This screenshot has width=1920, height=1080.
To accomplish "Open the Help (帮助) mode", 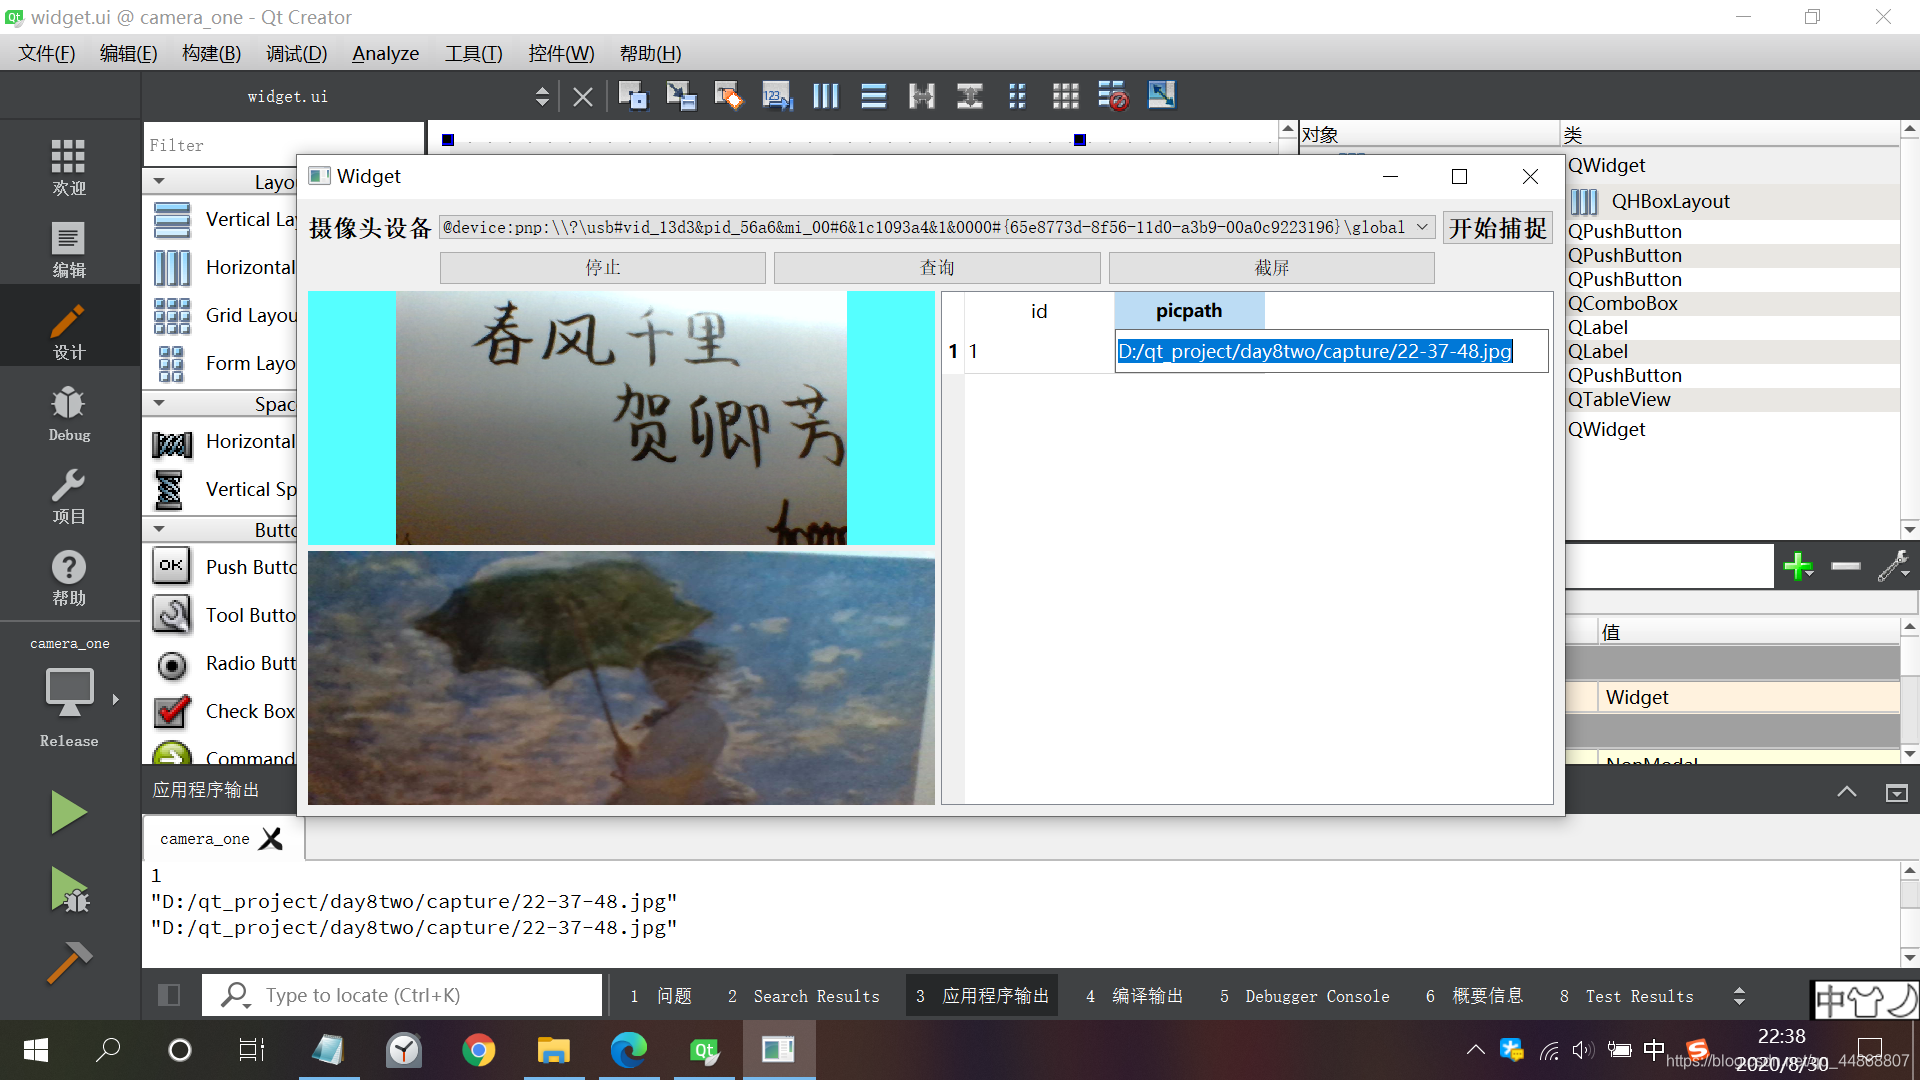I will (x=69, y=578).
